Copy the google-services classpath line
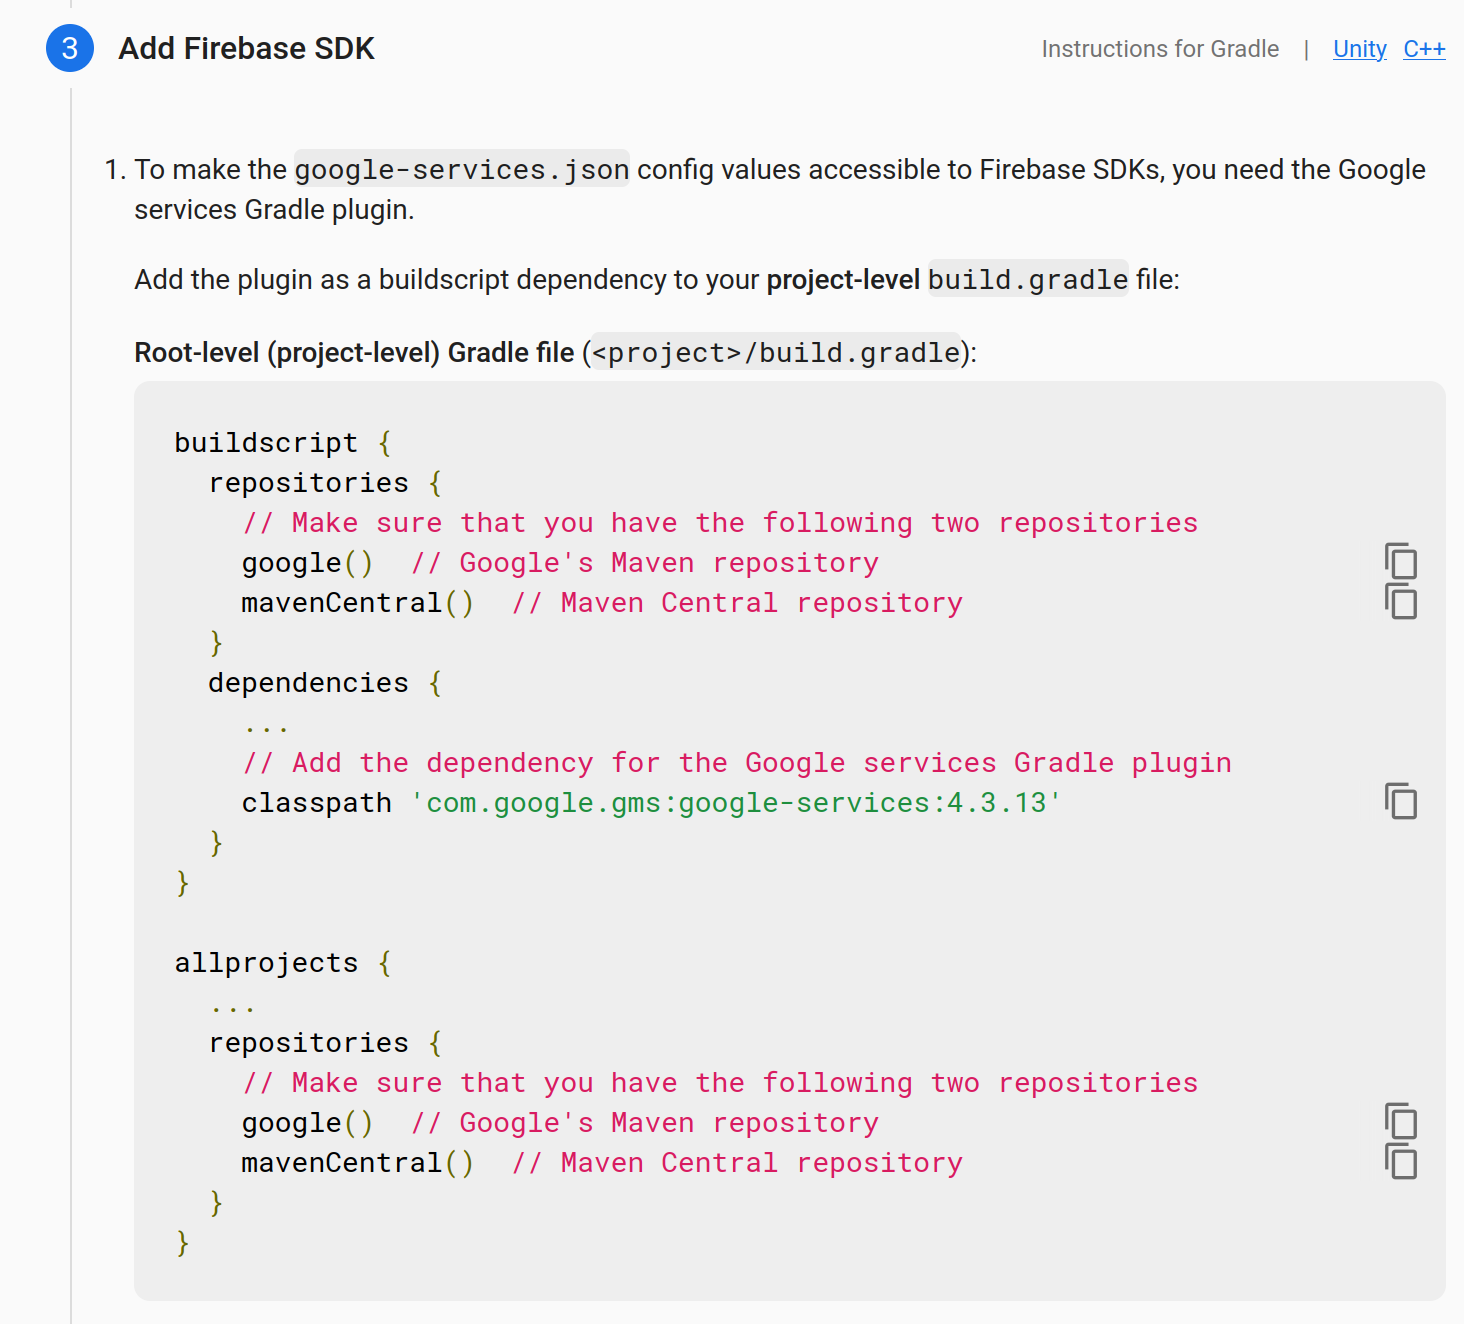This screenshot has height=1324, width=1464. coord(1401,802)
